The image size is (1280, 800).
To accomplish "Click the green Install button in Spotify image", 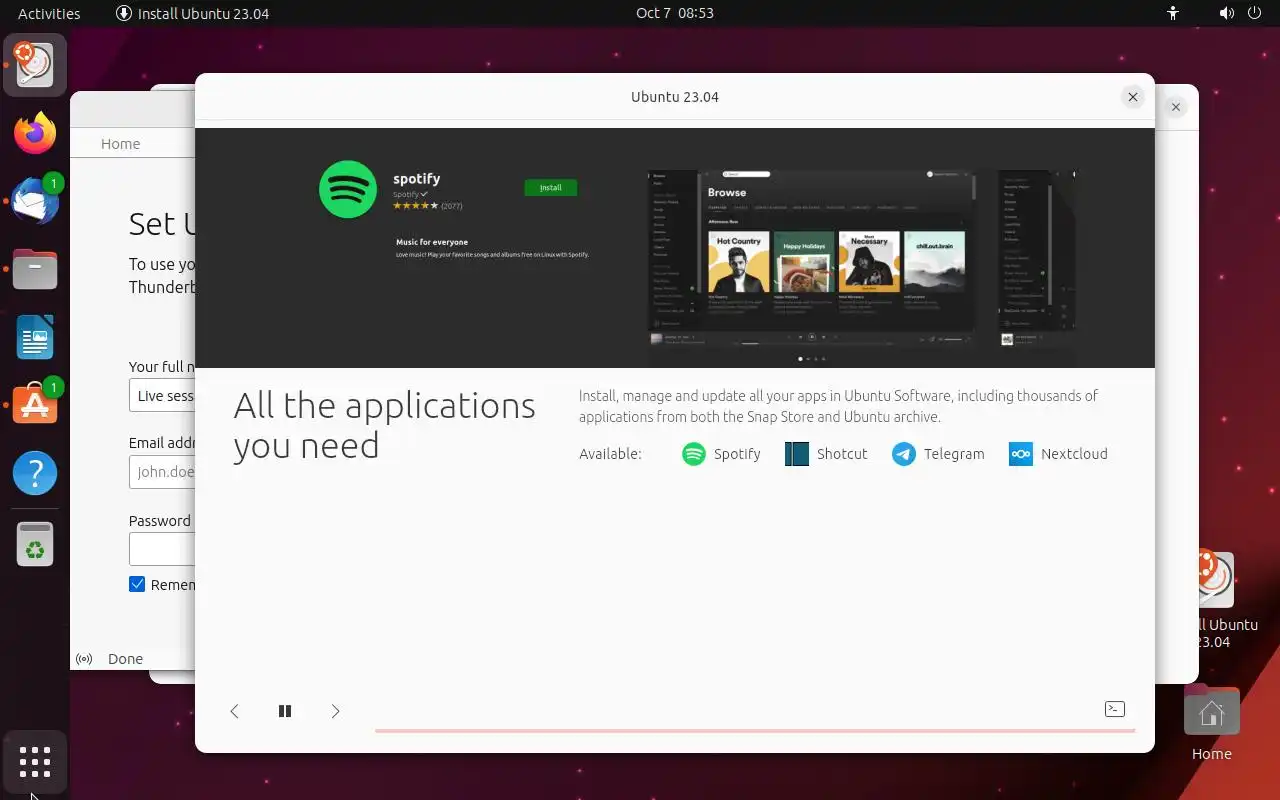I will point(551,187).
